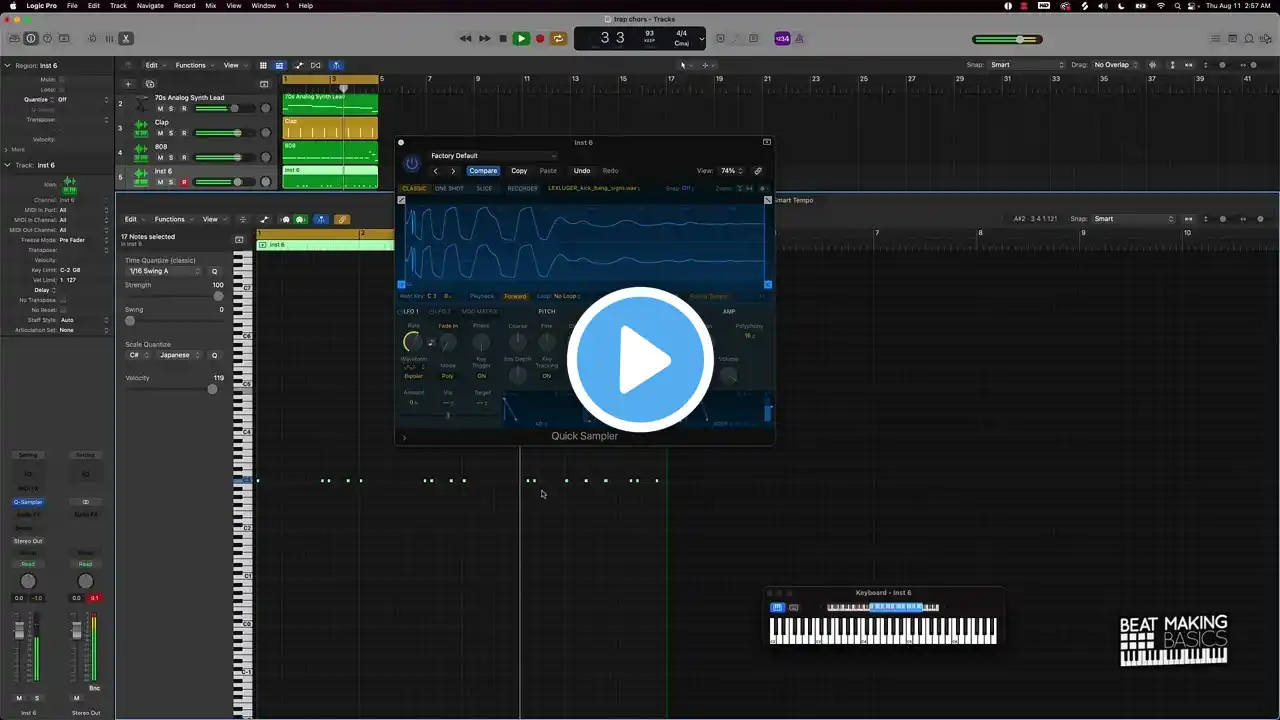Collapse the Region: Inst 6 disclosure triangle
Viewport: 1280px width, 720px height.
(x=7, y=66)
